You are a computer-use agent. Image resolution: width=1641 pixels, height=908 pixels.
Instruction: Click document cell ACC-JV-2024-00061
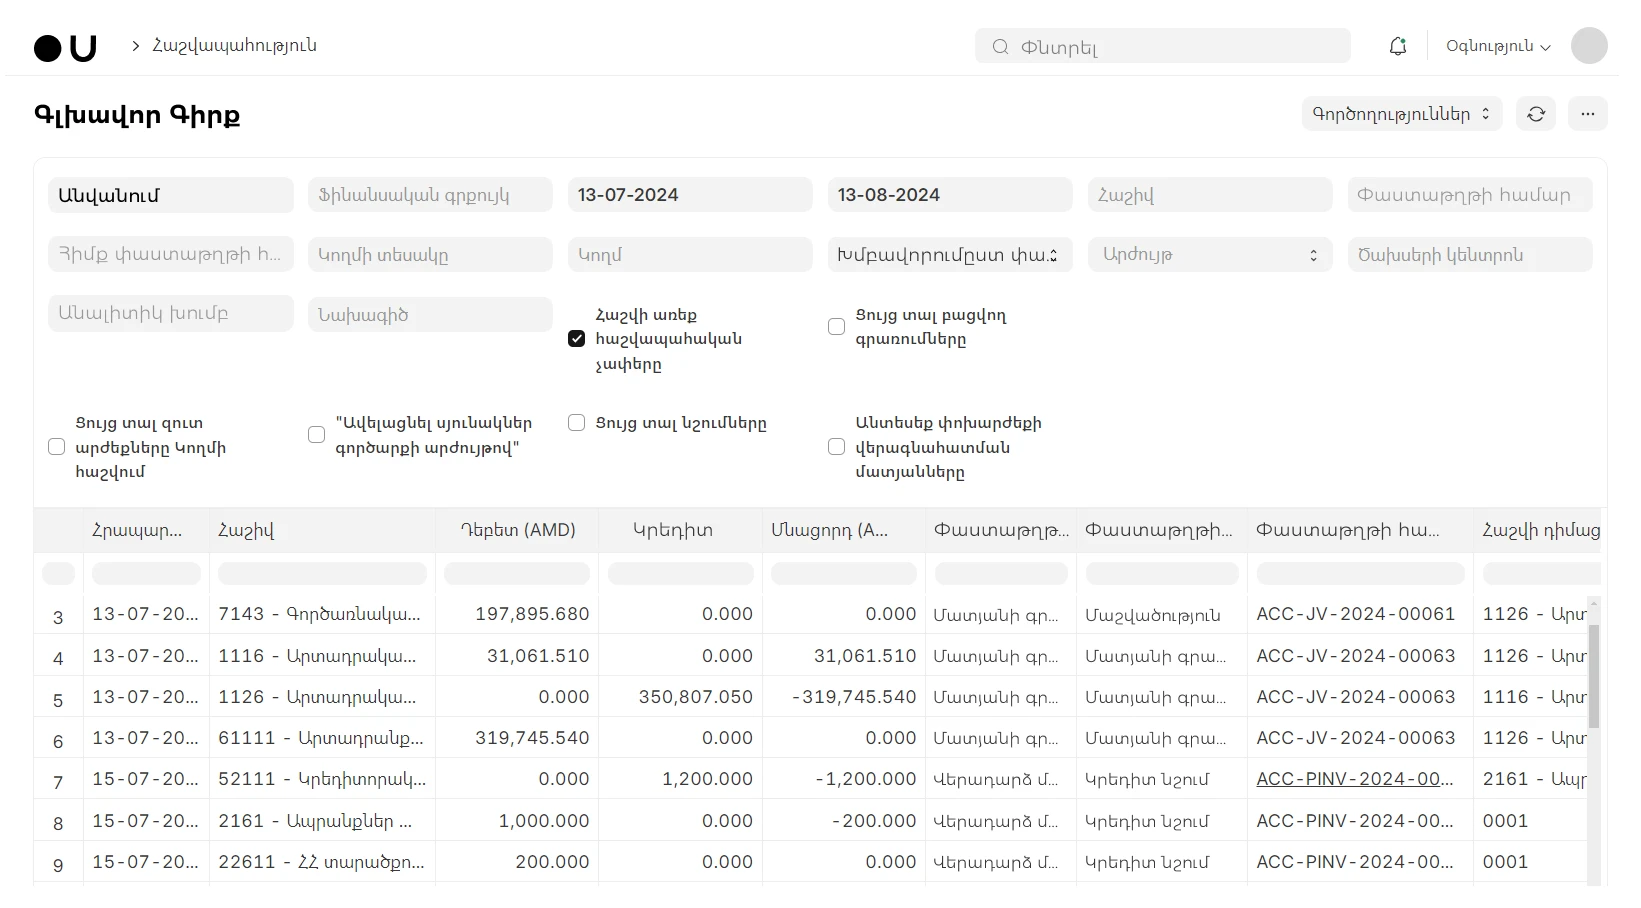coord(1360,614)
